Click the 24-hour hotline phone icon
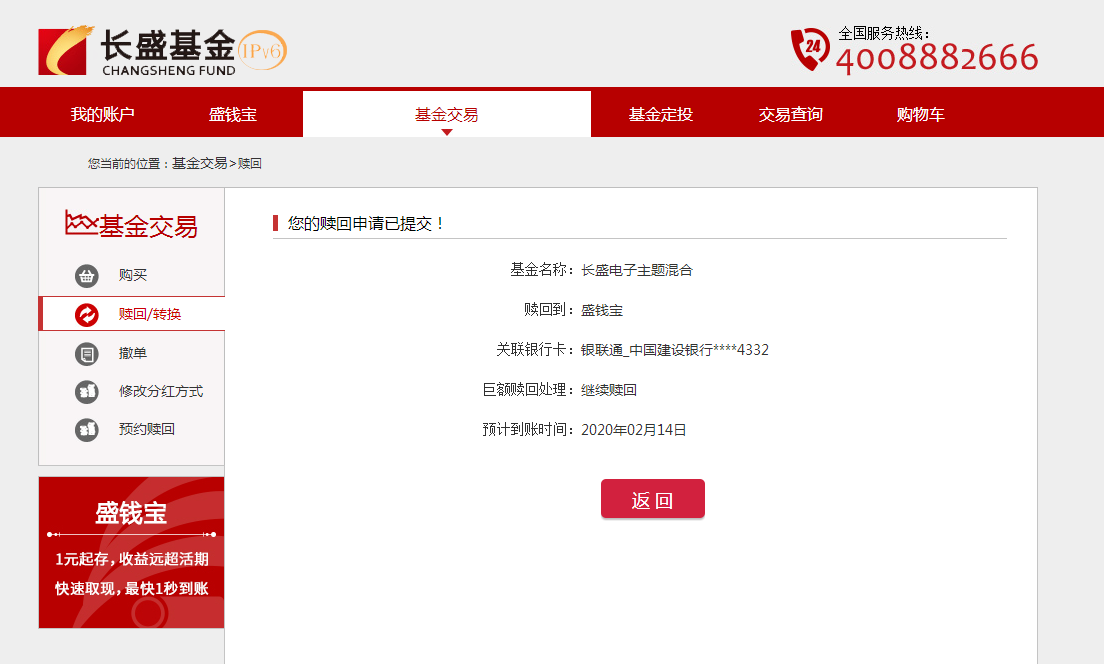The width and height of the screenshot is (1104, 664). coord(810,49)
